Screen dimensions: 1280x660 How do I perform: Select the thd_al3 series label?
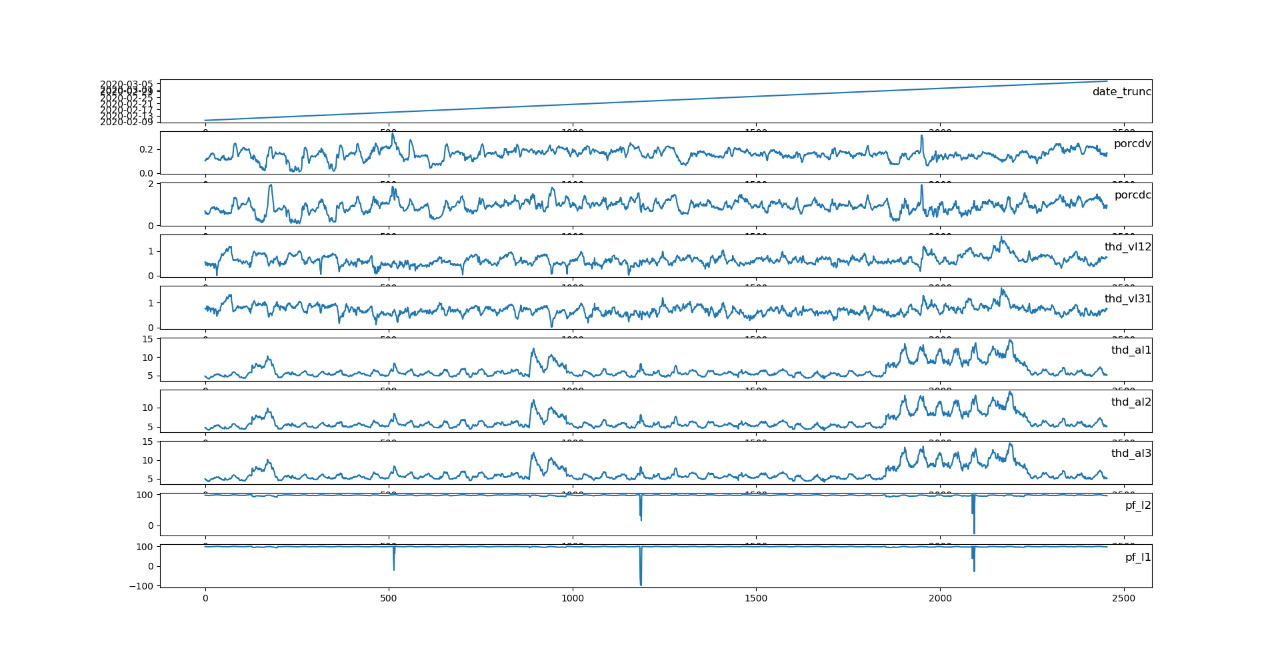click(x=1130, y=453)
